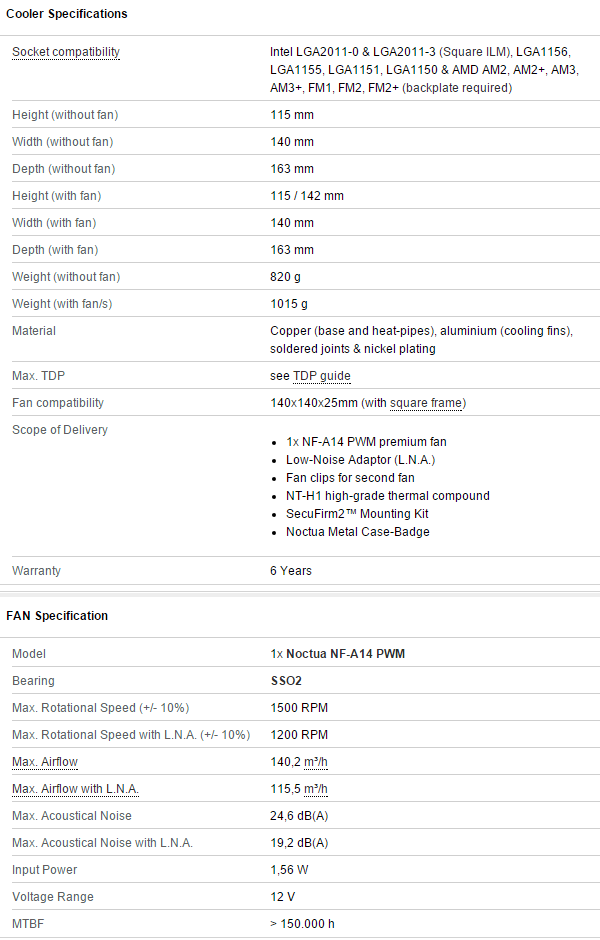The image size is (600, 940).
Task: Click the NF-A14 PWM premium fan item
Action: click(x=366, y=442)
